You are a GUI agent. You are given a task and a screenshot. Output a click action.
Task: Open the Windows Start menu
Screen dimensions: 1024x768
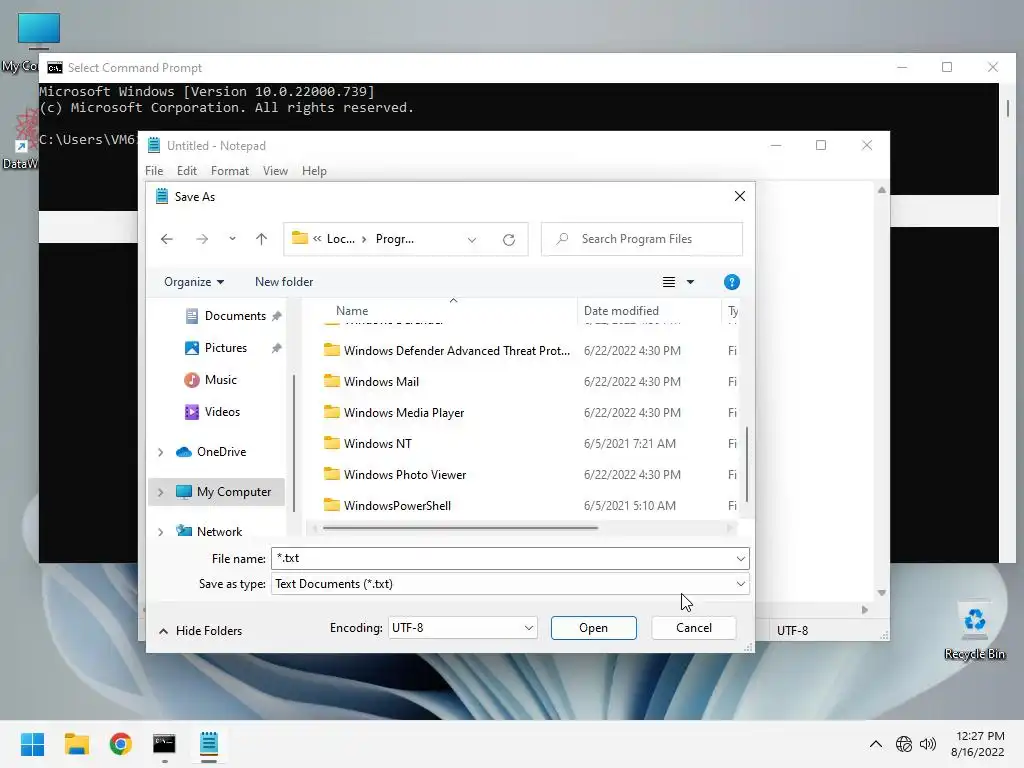(33, 744)
